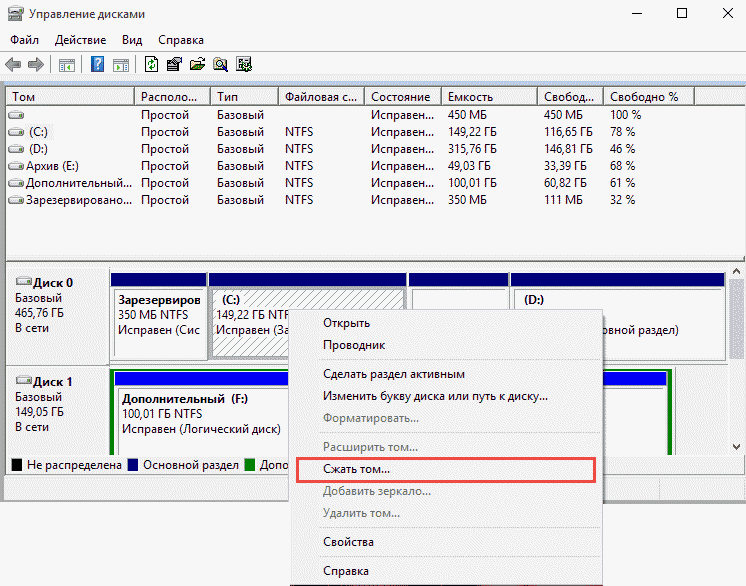Open Help via blue question mark icon
Screen dimensions: 746x586
98,65
